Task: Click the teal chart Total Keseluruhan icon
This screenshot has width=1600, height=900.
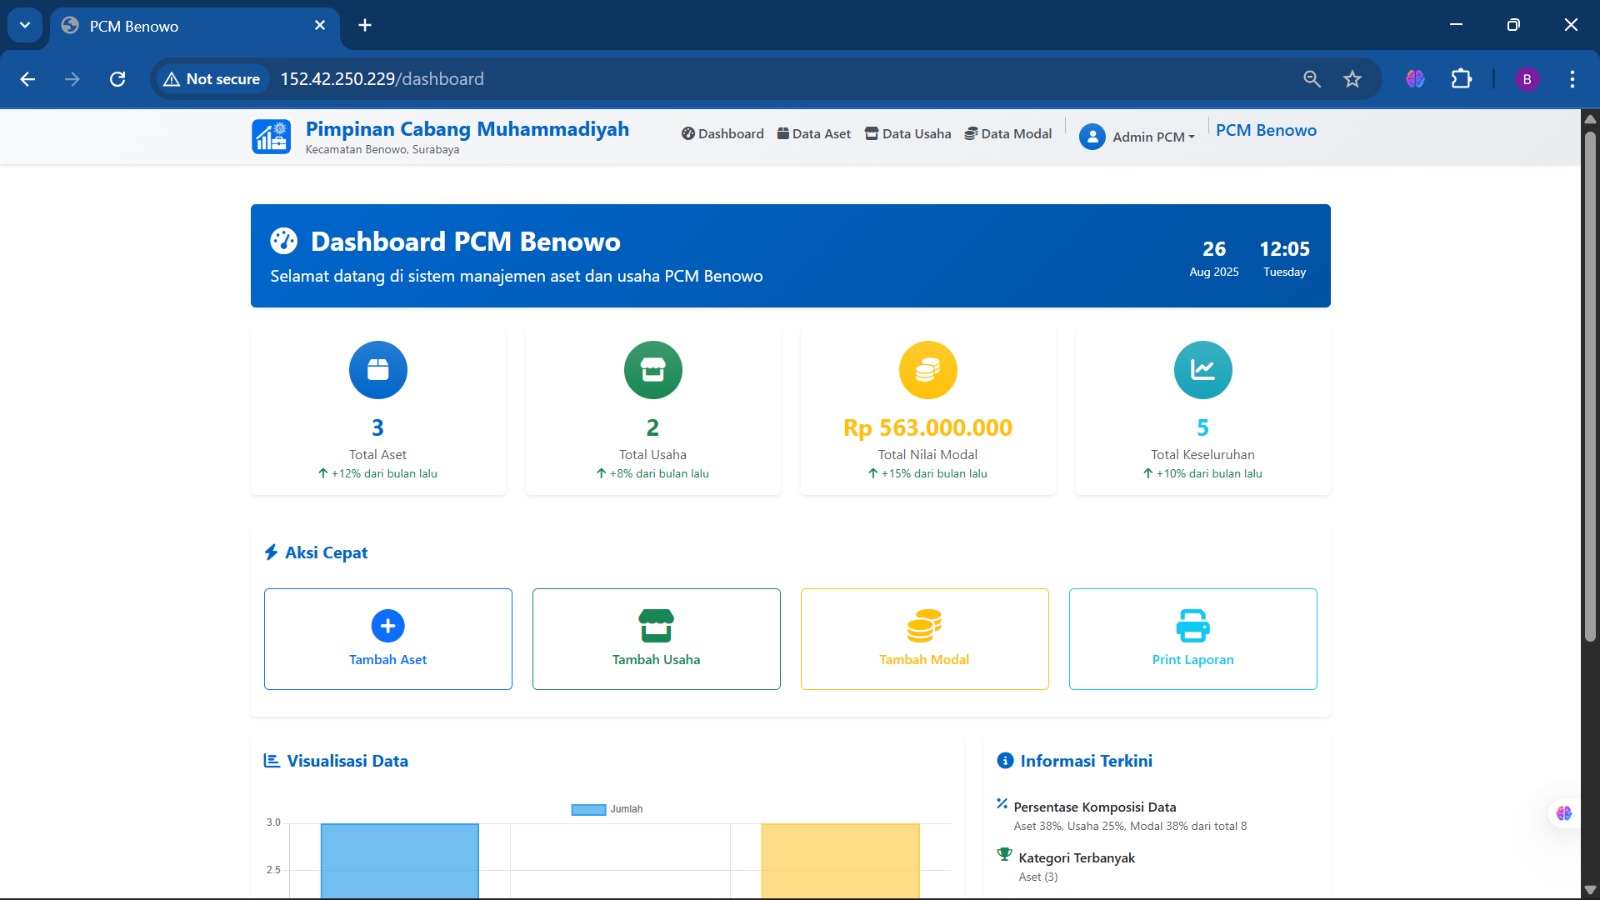Action: 1203,370
